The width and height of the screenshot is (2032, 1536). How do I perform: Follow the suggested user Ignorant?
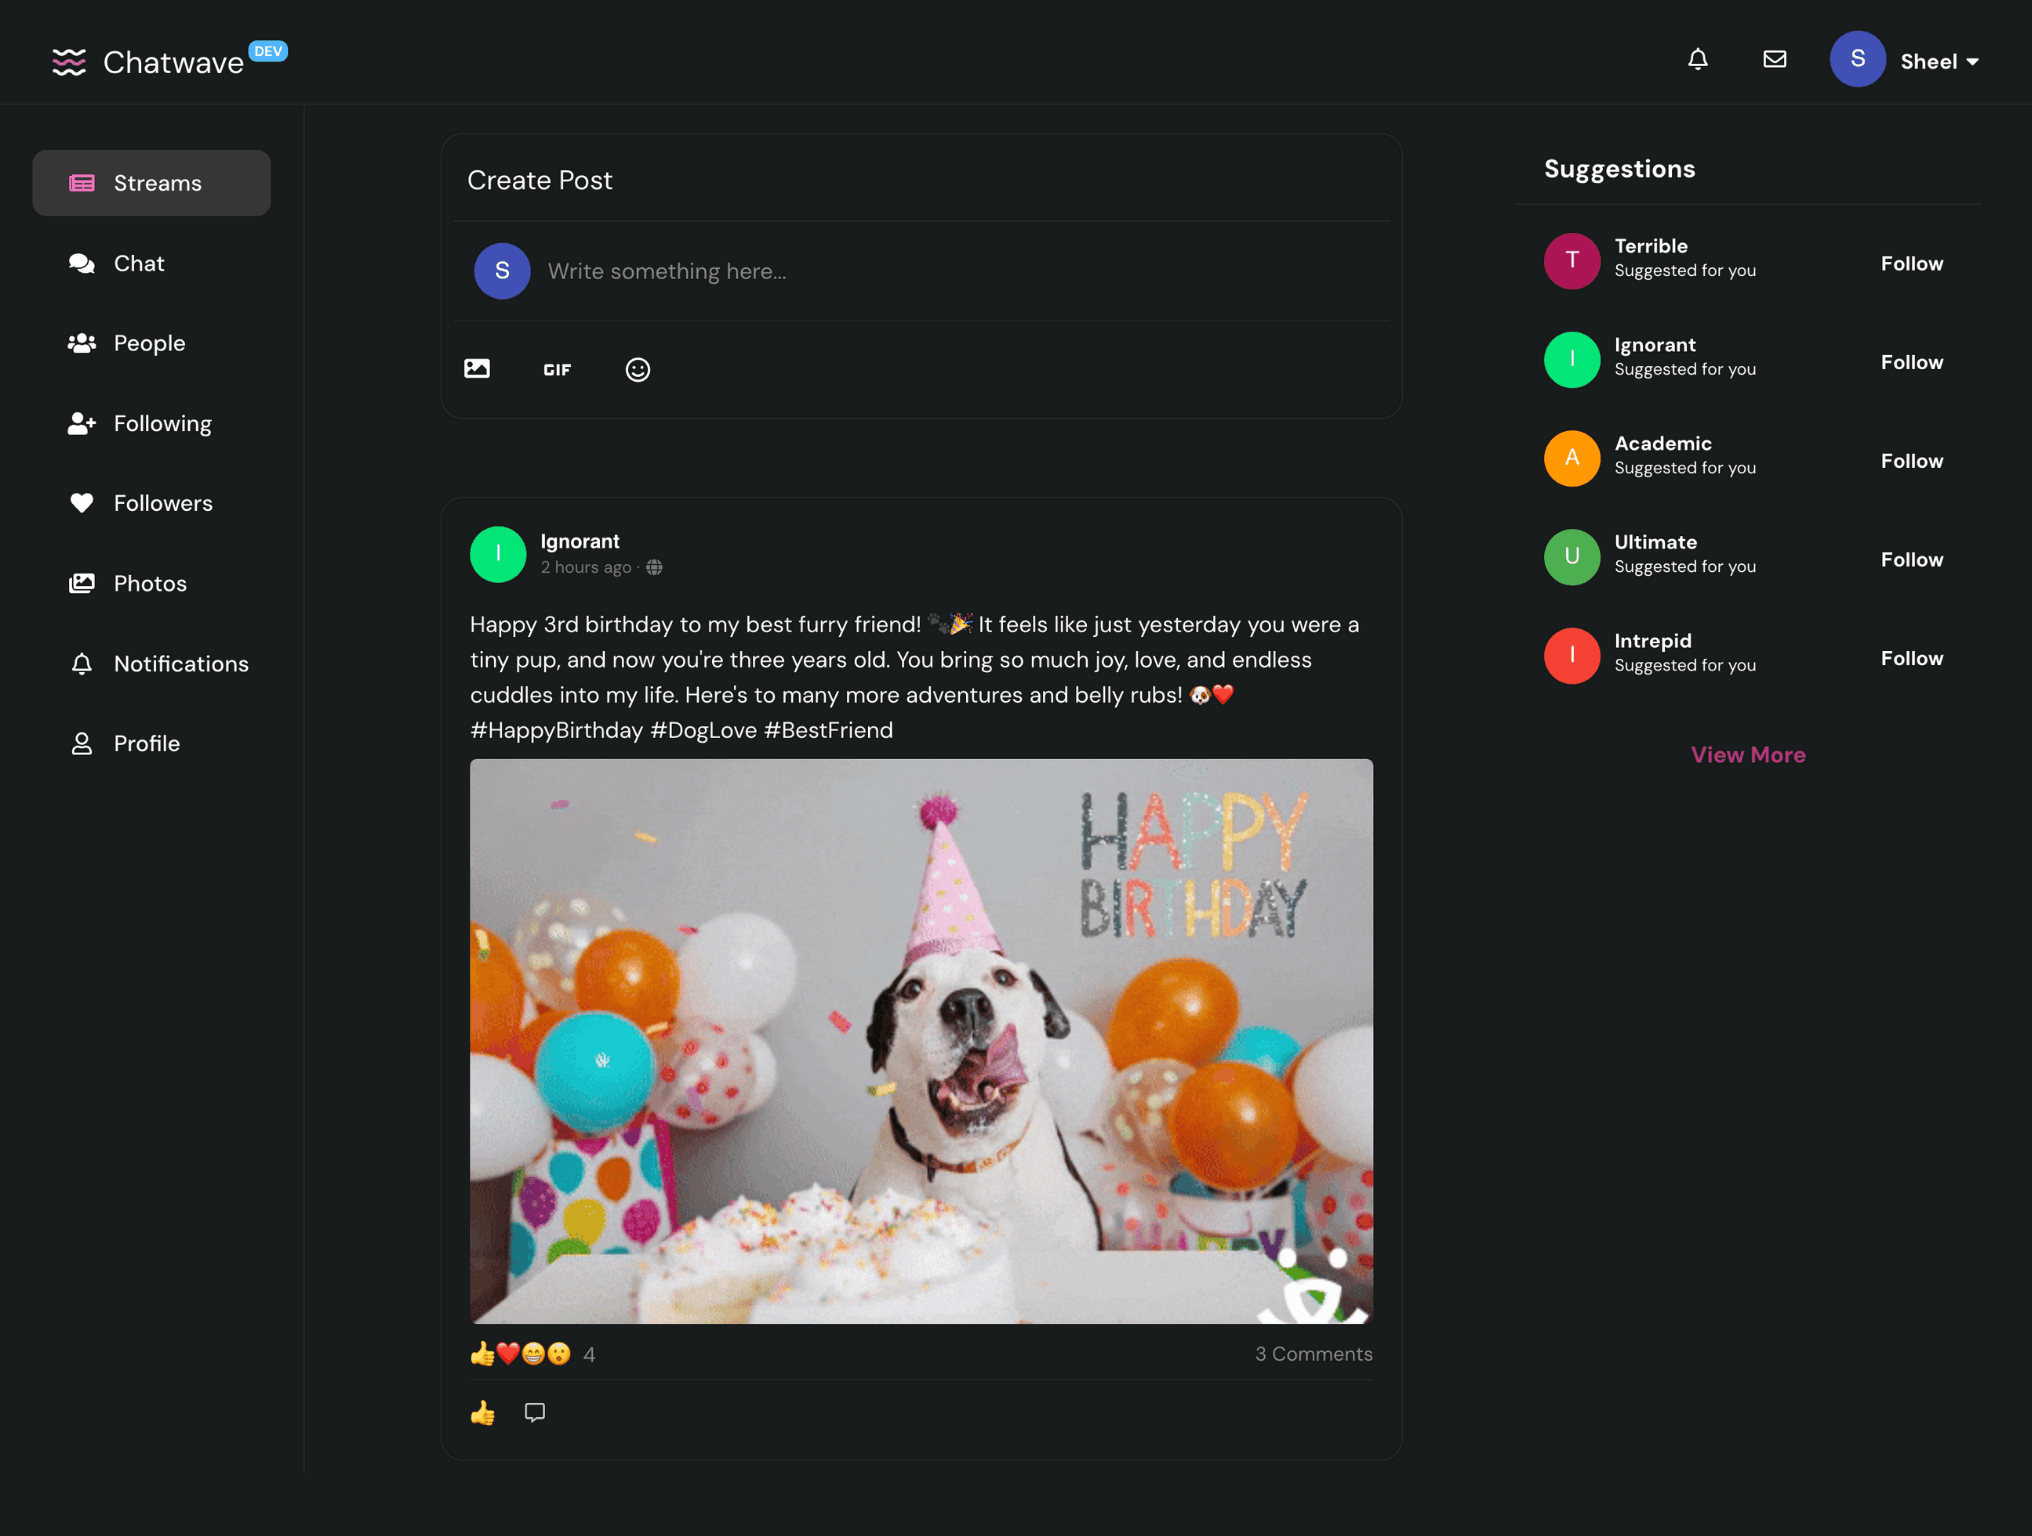click(1911, 362)
